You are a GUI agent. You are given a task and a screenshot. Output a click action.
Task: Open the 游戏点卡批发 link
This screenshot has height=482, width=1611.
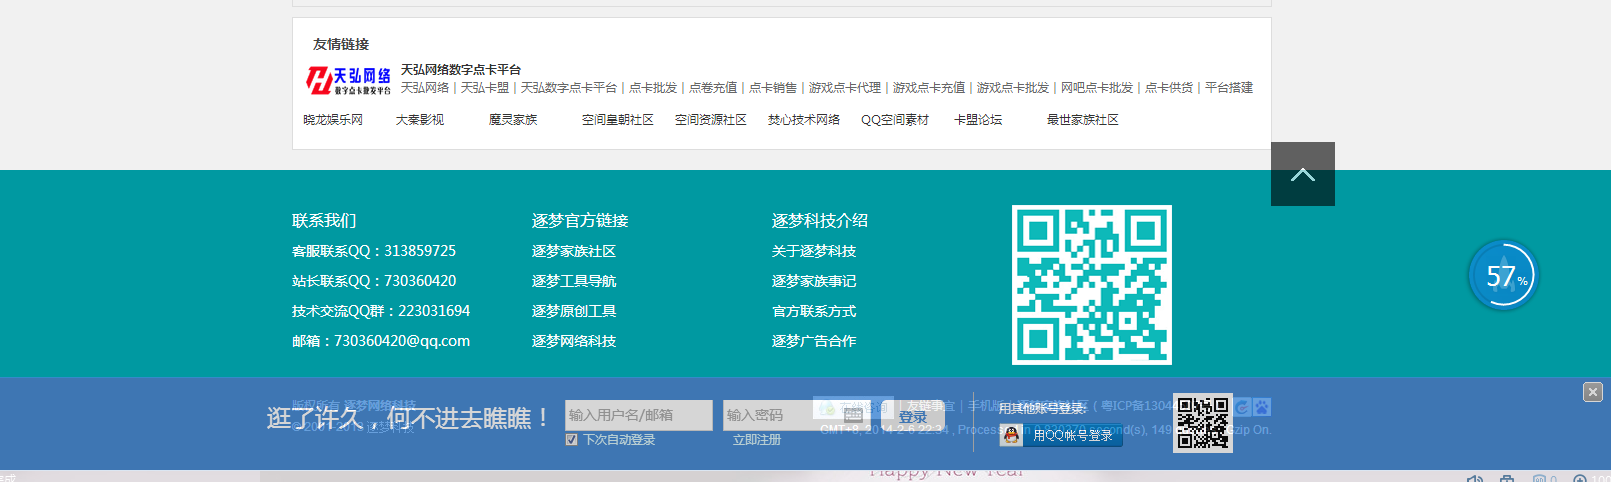[1013, 88]
